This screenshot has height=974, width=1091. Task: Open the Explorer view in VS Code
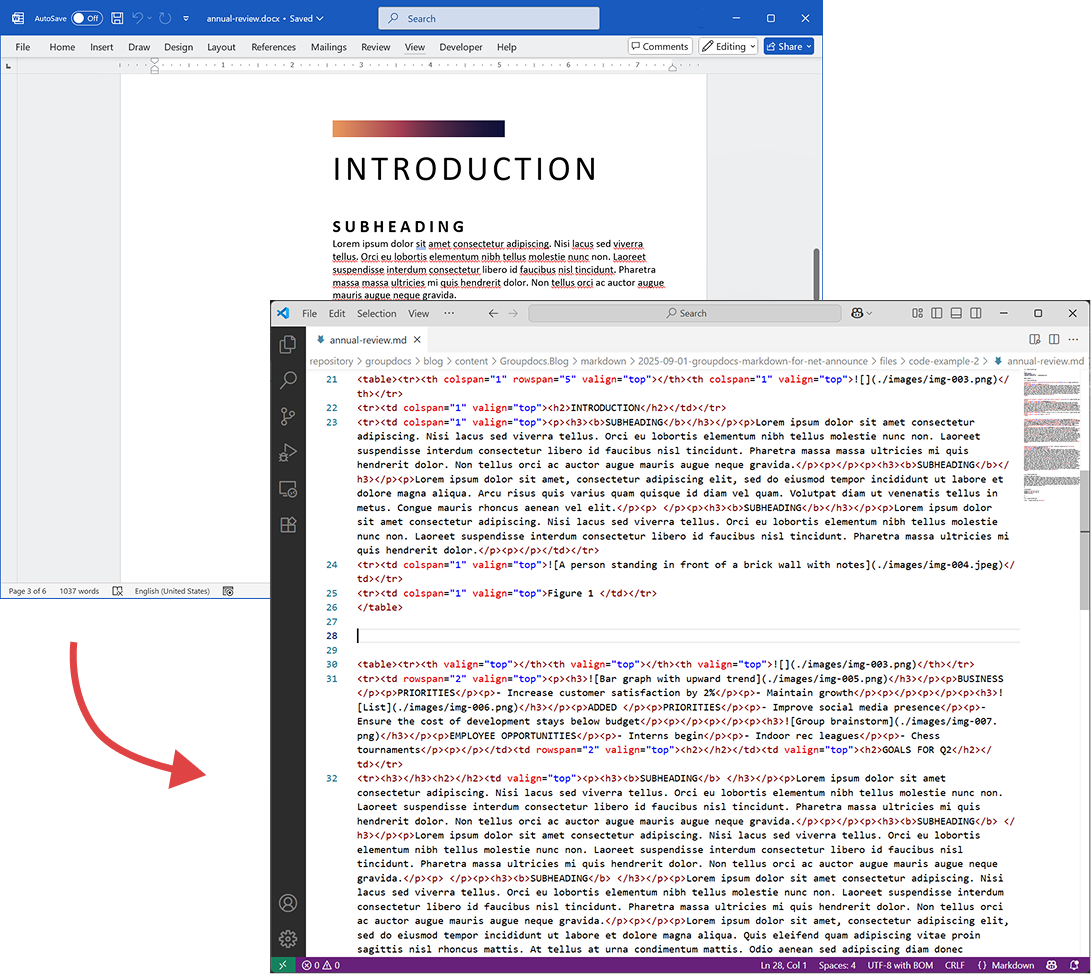[288, 343]
